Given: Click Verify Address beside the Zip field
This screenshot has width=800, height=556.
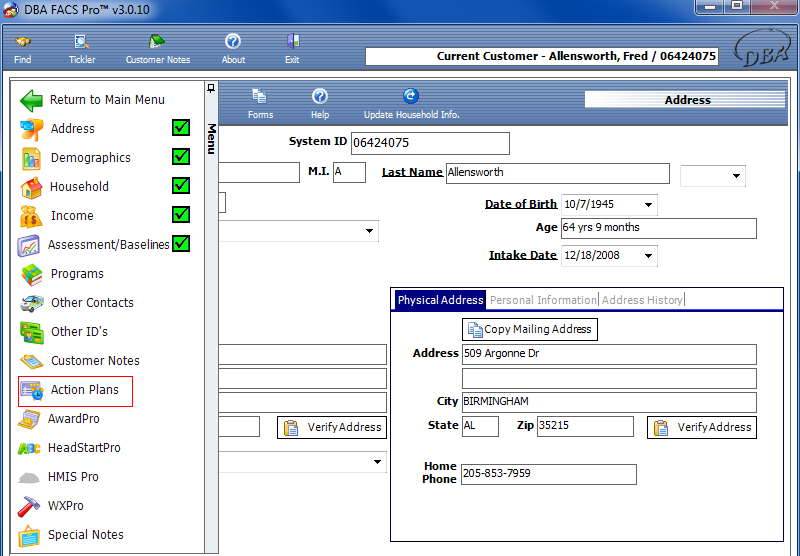Looking at the screenshot, I should (702, 427).
